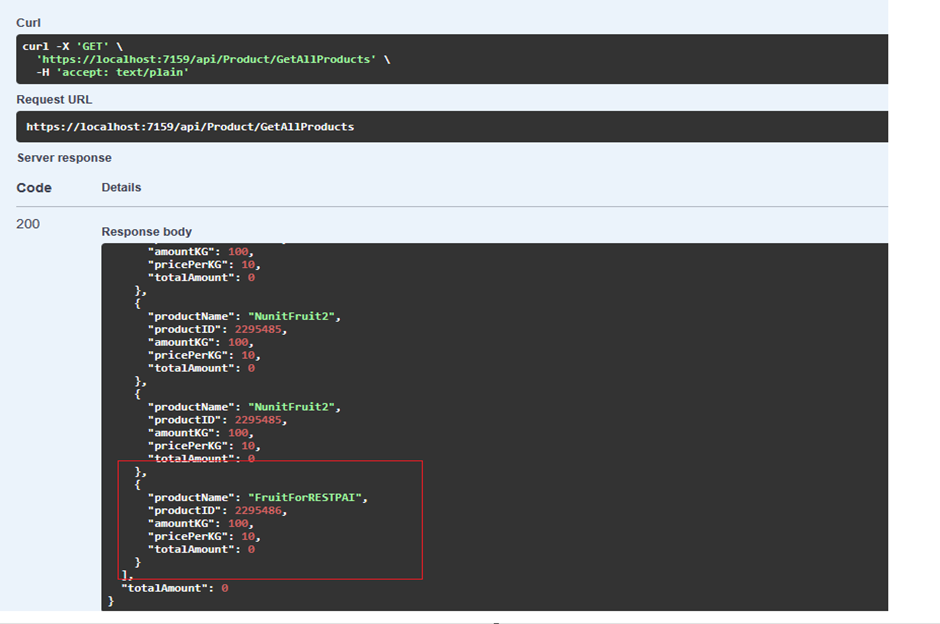Screen dimensions: 940x624
Task: Click the totalAmount value 0 at the bottom
Action: click(x=225, y=587)
